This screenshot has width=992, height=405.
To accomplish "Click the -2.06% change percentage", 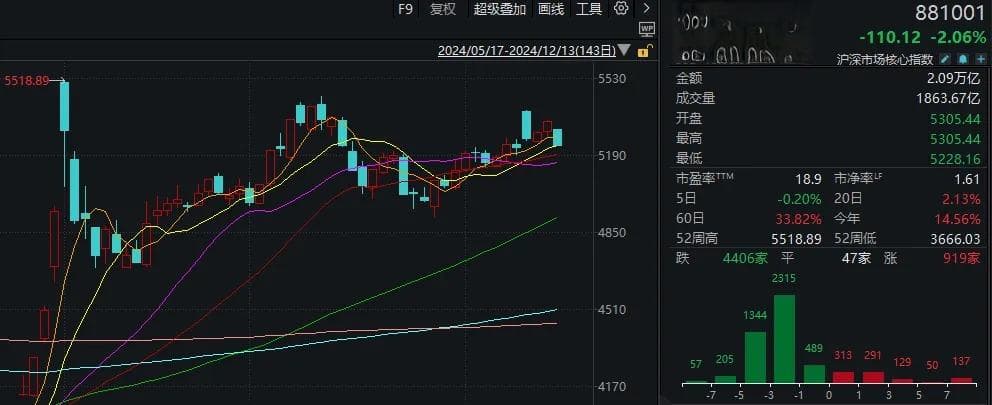I will pos(958,37).
